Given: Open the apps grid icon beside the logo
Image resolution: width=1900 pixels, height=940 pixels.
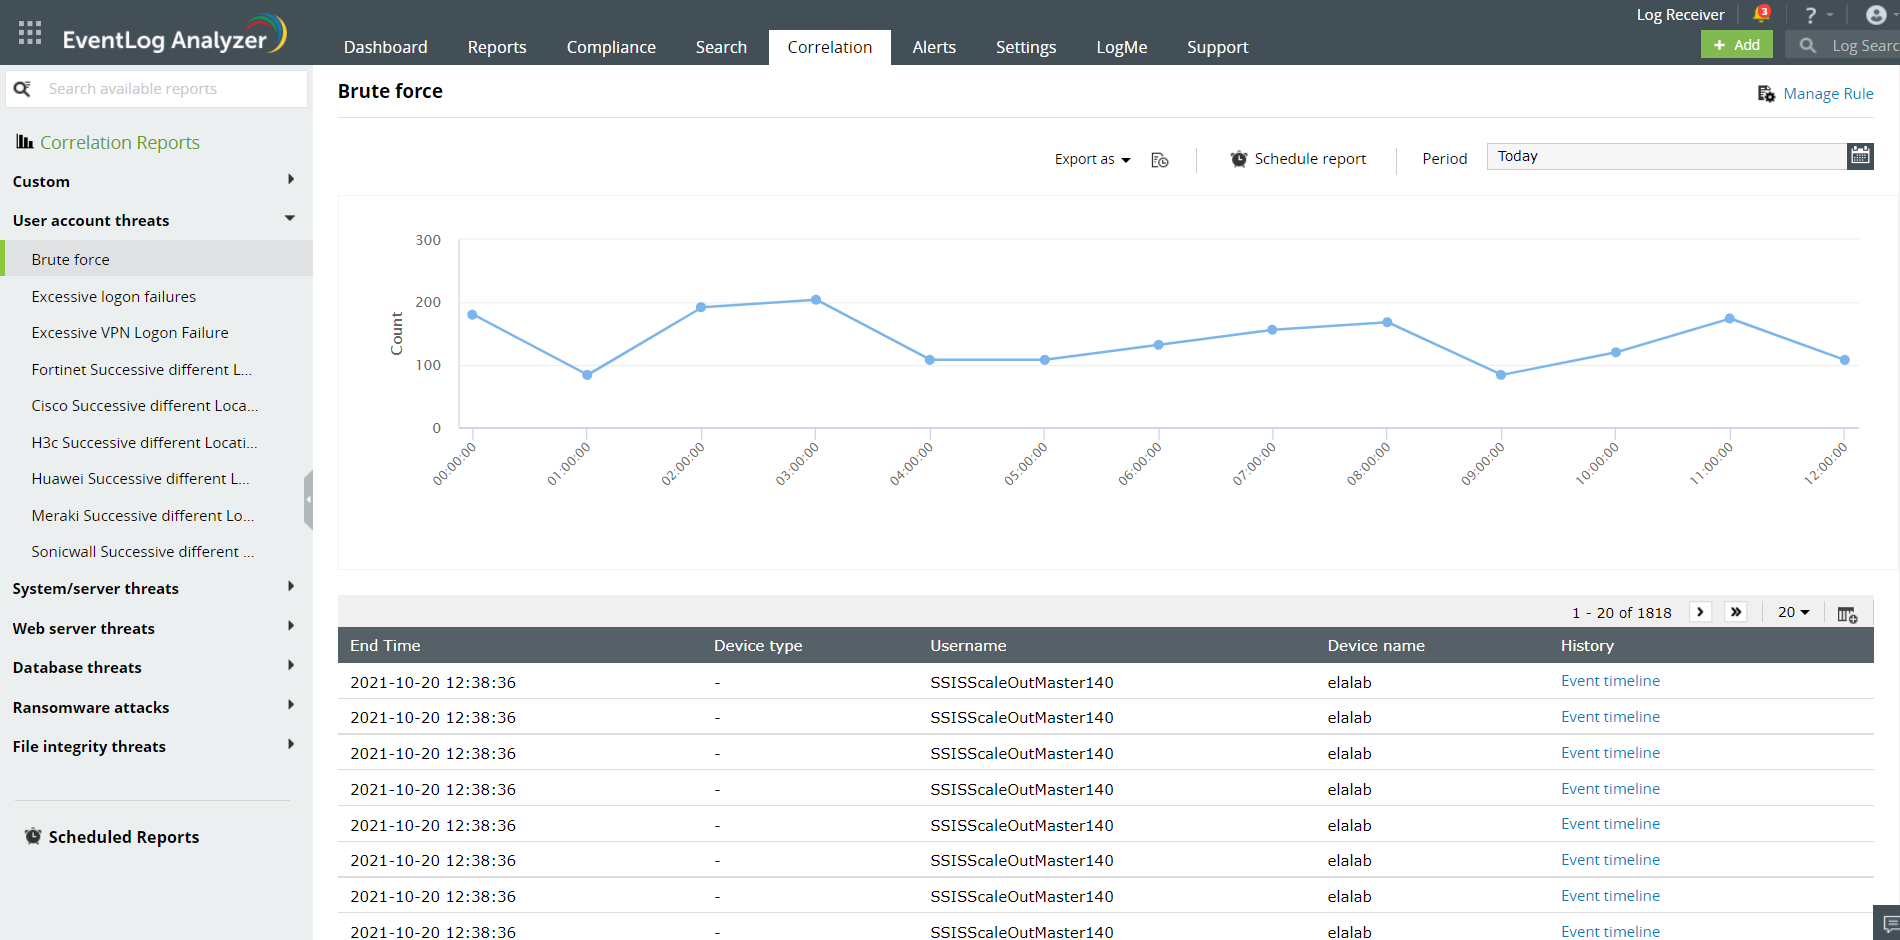Looking at the screenshot, I should [29, 31].
